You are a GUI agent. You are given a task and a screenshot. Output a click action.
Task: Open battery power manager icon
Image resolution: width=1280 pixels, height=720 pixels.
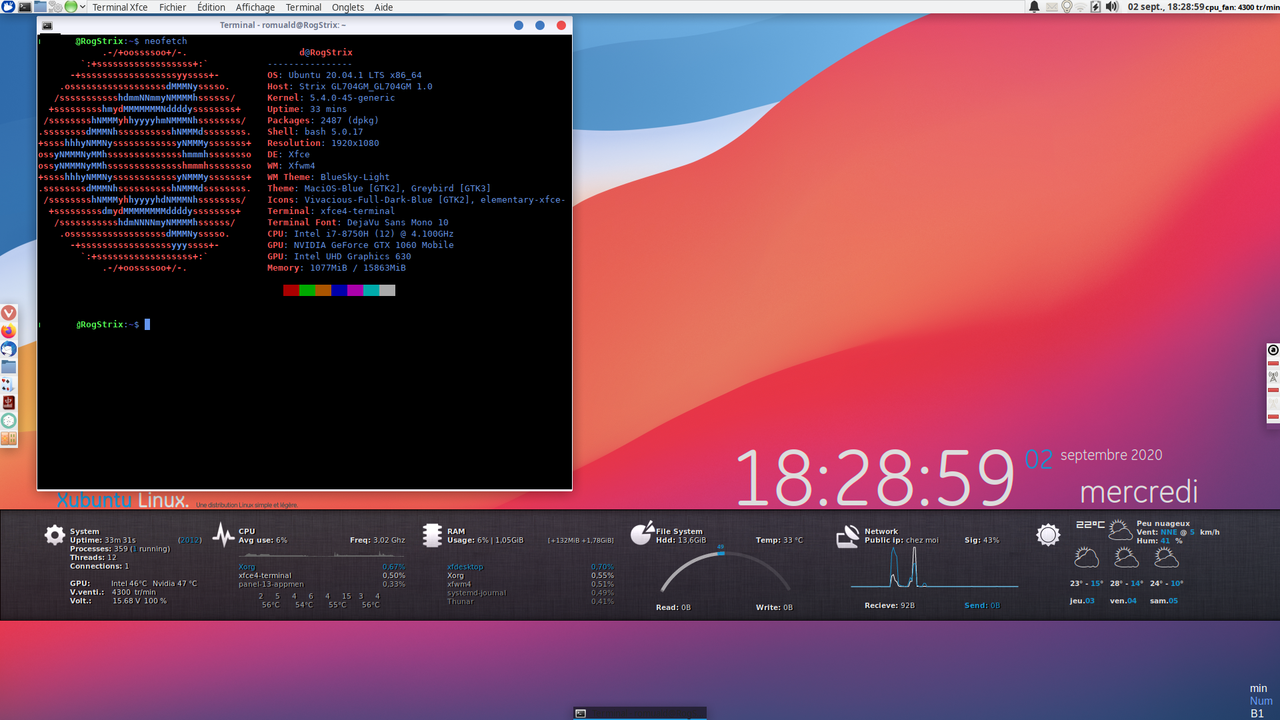1095,6
